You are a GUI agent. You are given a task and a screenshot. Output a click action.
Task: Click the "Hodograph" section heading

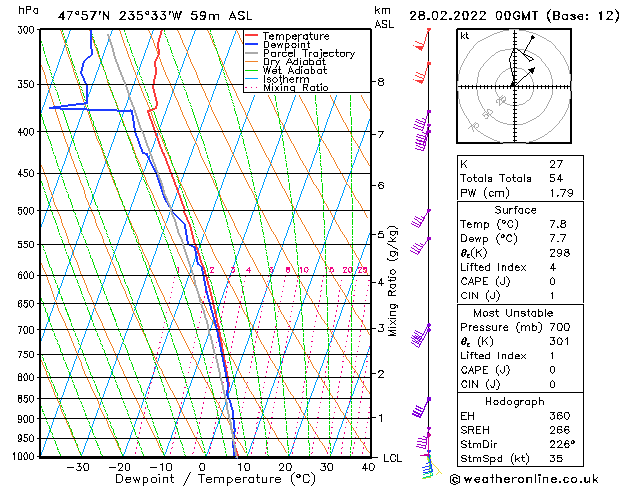click(515, 402)
